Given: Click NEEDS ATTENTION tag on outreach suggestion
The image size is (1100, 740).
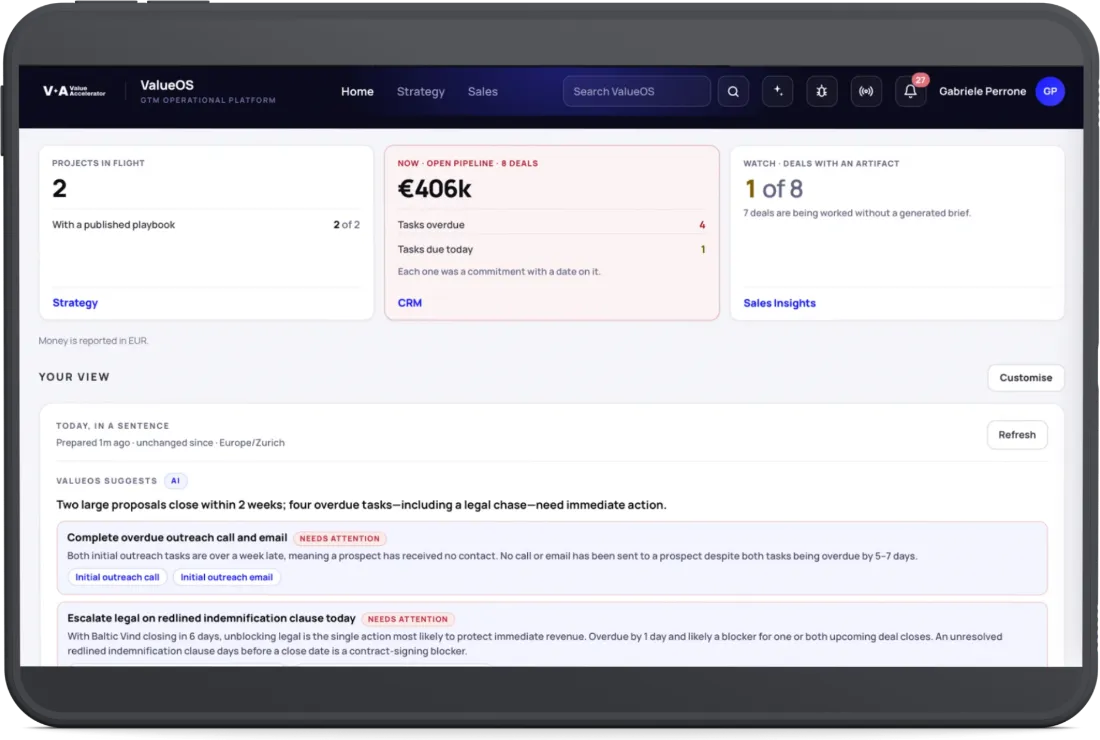Looking at the screenshot, I should tap(340, 538).
